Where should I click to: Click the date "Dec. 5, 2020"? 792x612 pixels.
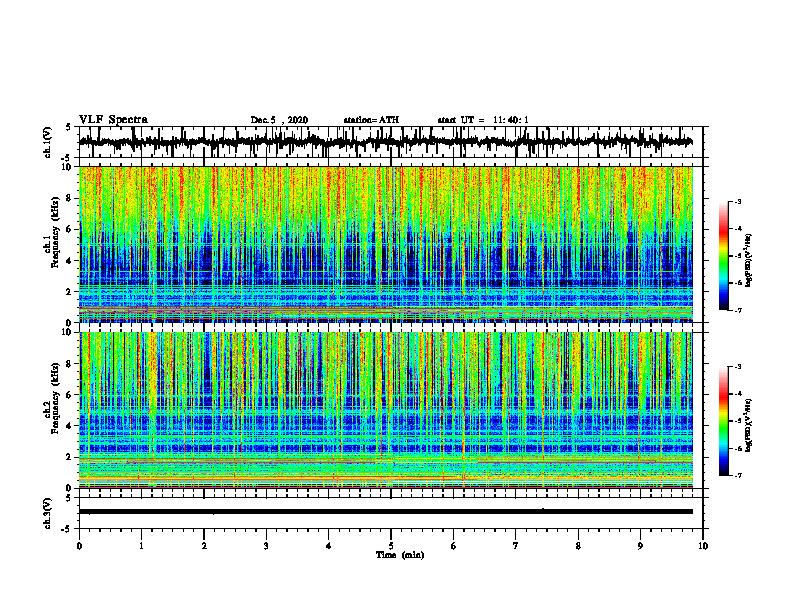pyautogui.click(x=279, y=120)
